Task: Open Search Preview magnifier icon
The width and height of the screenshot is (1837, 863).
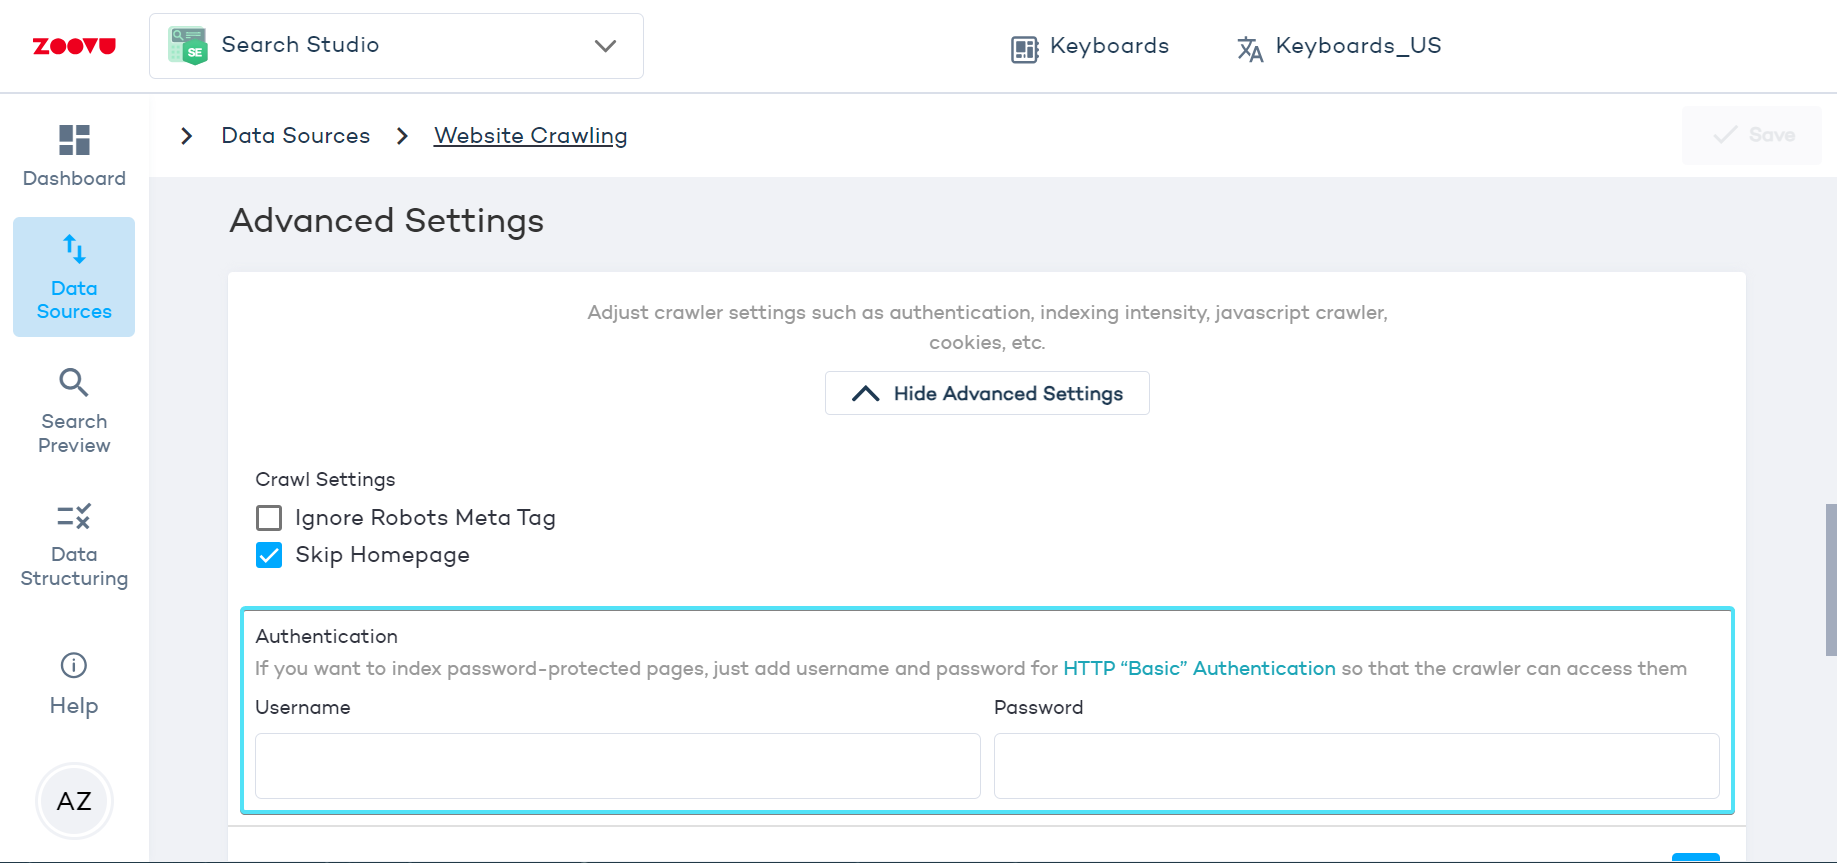Action: point(74,382)
